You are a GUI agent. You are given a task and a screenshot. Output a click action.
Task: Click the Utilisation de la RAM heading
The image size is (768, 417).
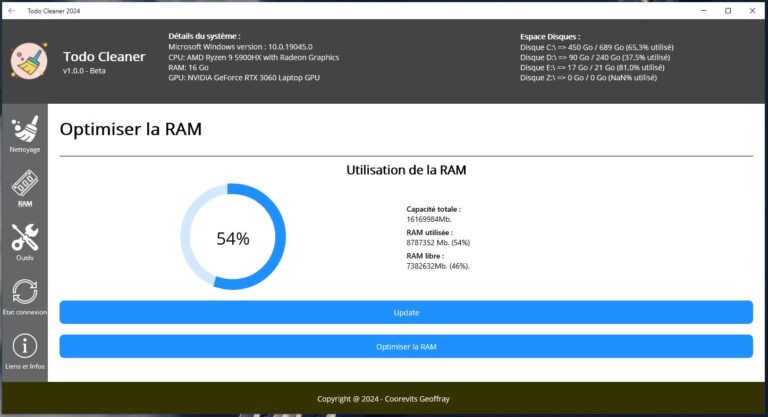406,170
